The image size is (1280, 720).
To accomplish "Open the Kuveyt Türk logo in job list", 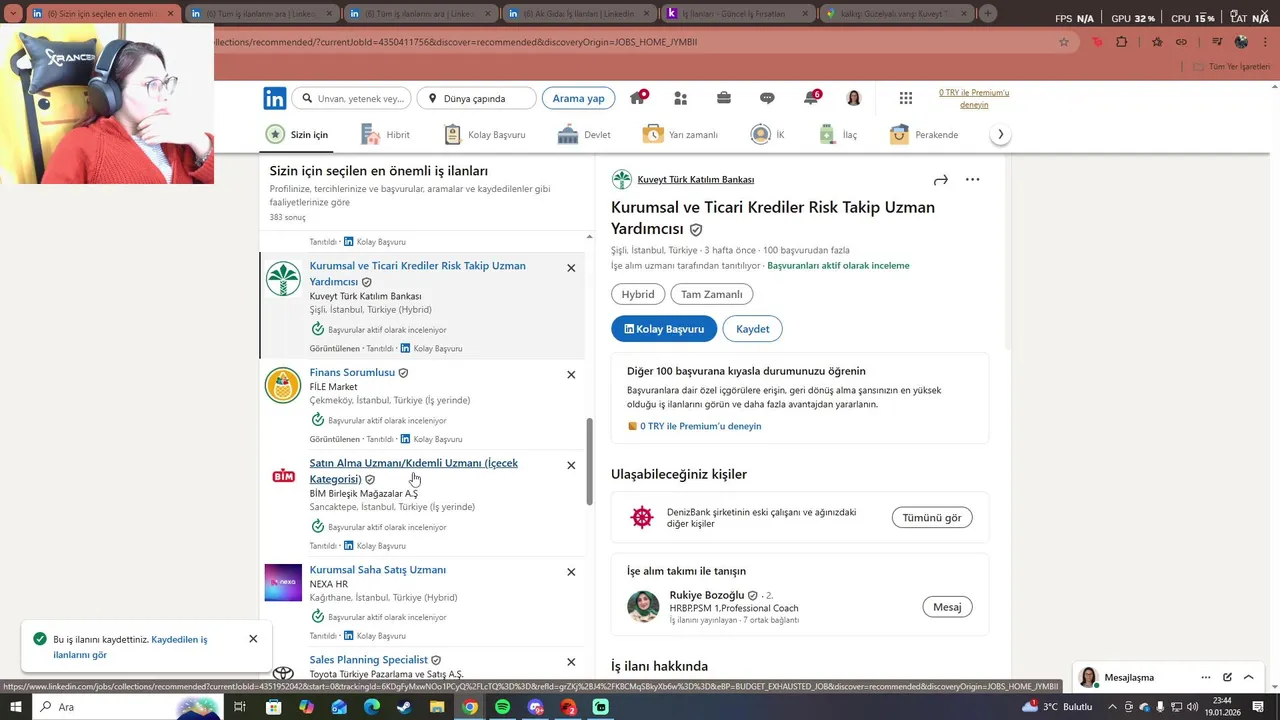I will click(x=283, y=279).
